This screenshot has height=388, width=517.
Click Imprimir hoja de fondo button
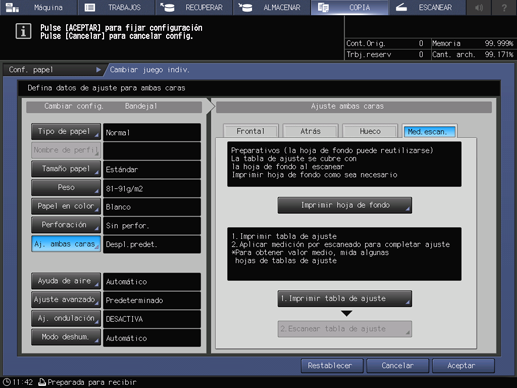pos(345,205)
